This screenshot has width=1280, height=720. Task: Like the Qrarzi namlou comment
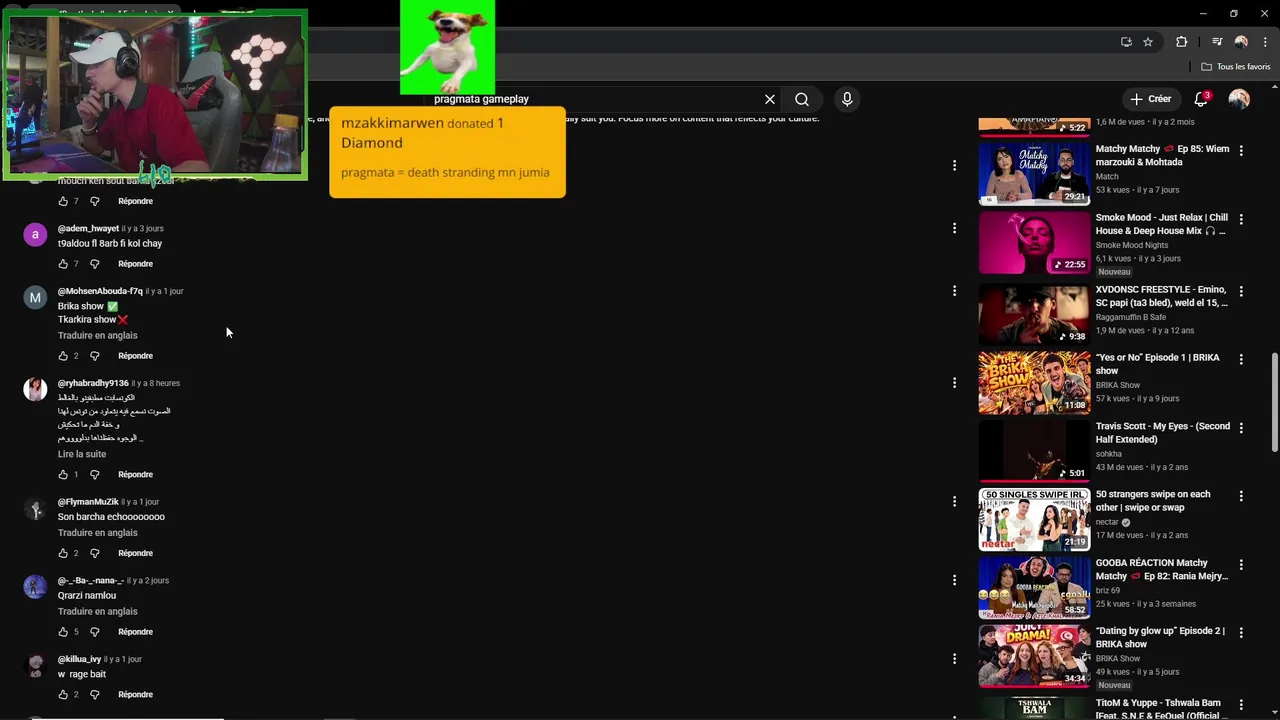click(x=63, y=632)
